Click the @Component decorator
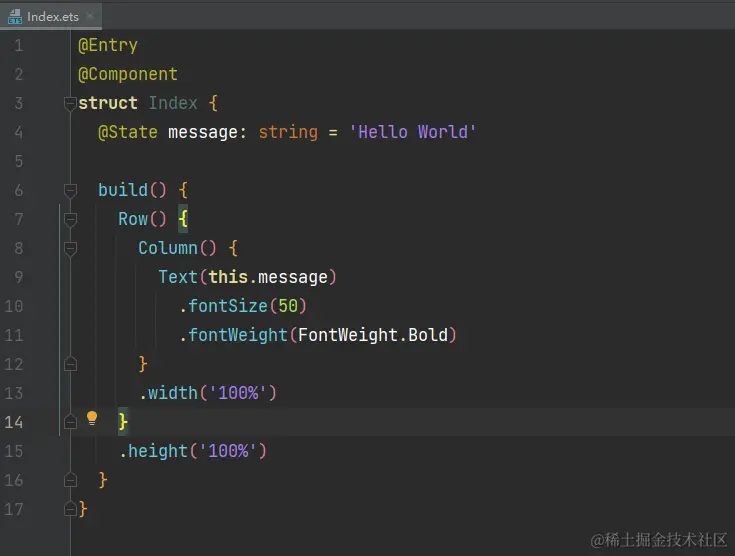The width and height of the screenshot is (735, 556). (x=128, y=74)
